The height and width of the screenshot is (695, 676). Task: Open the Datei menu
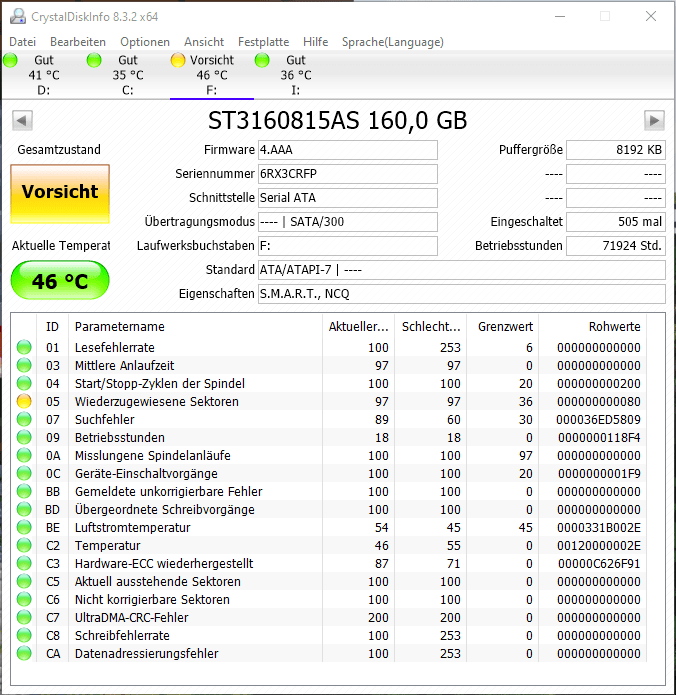point(23,42)
